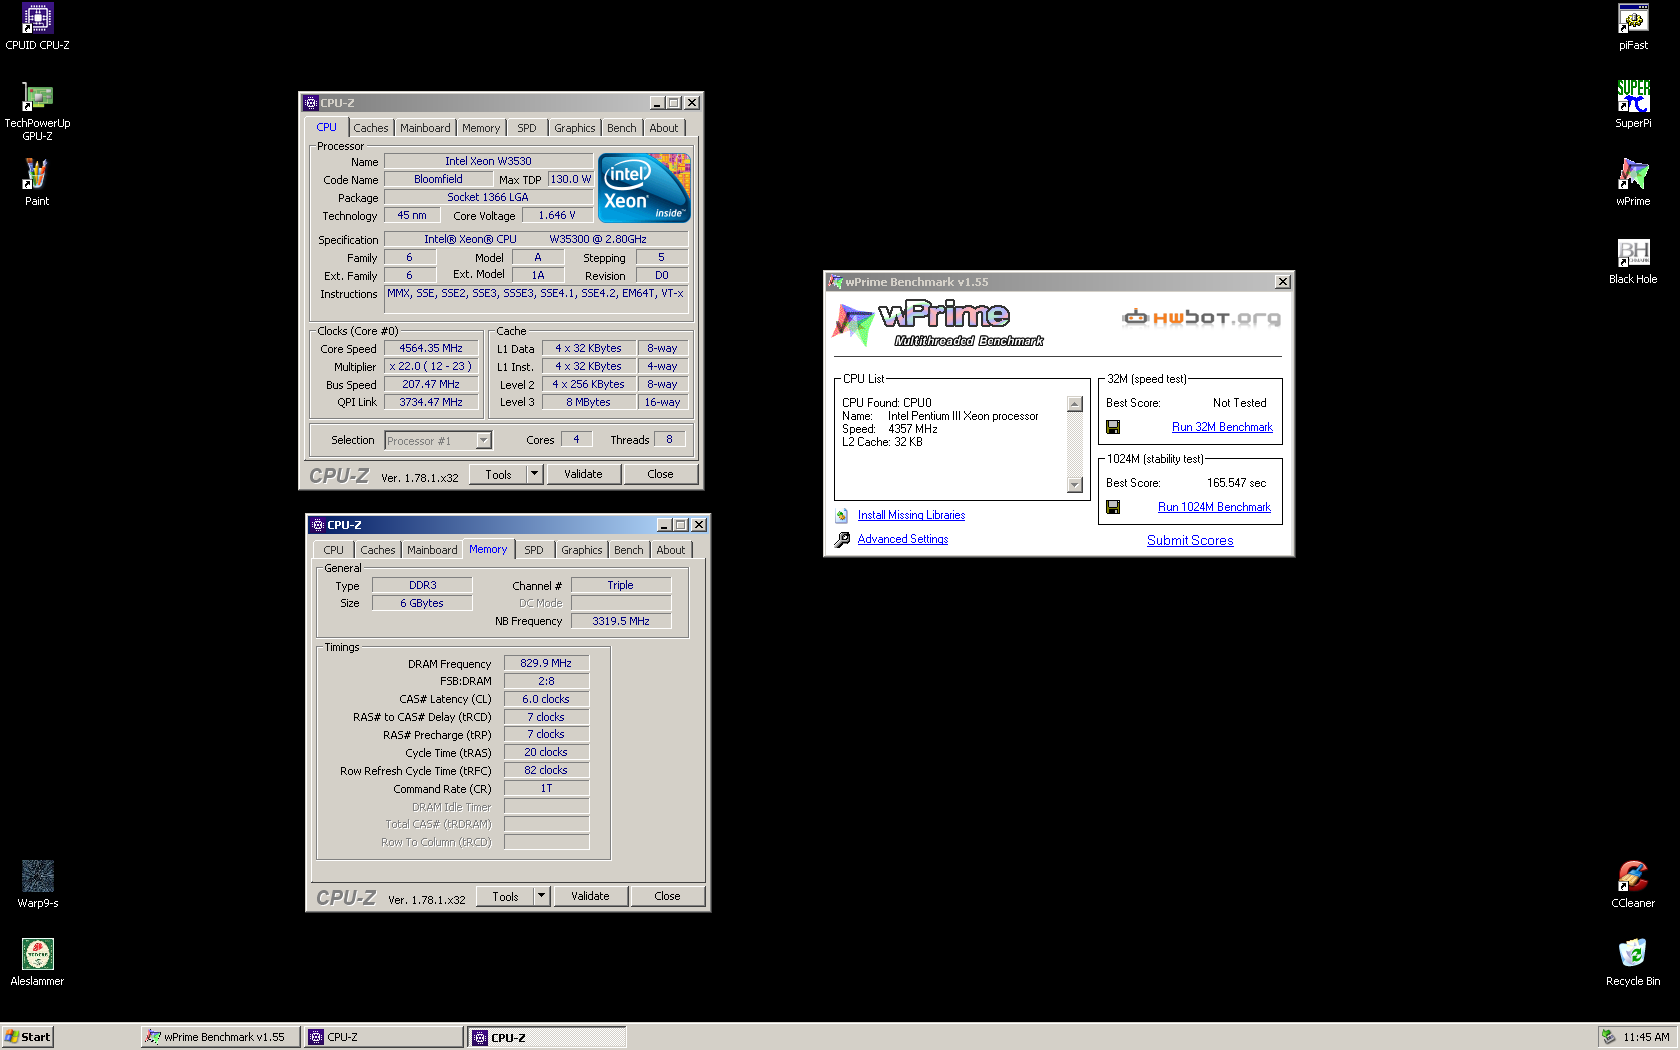Click the CPU-Z title bar icon in Memory window

(317, 525)
